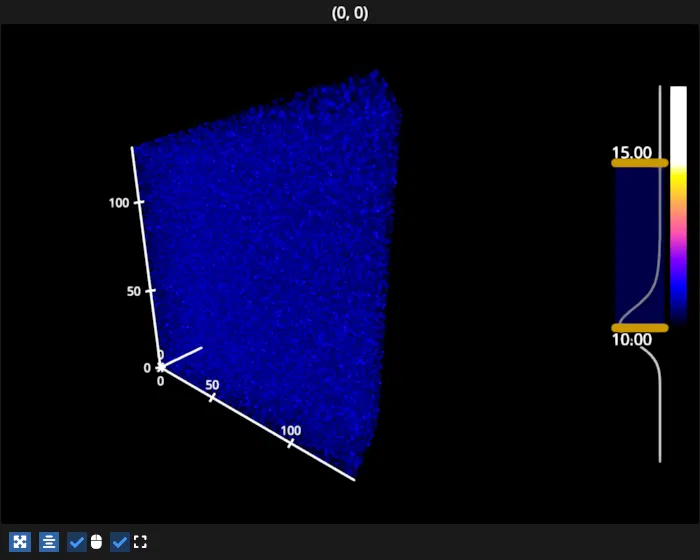The width and height of the screenshot is (700, 560).
Task: Click the center-align lines icon
Action: [49, 542]
